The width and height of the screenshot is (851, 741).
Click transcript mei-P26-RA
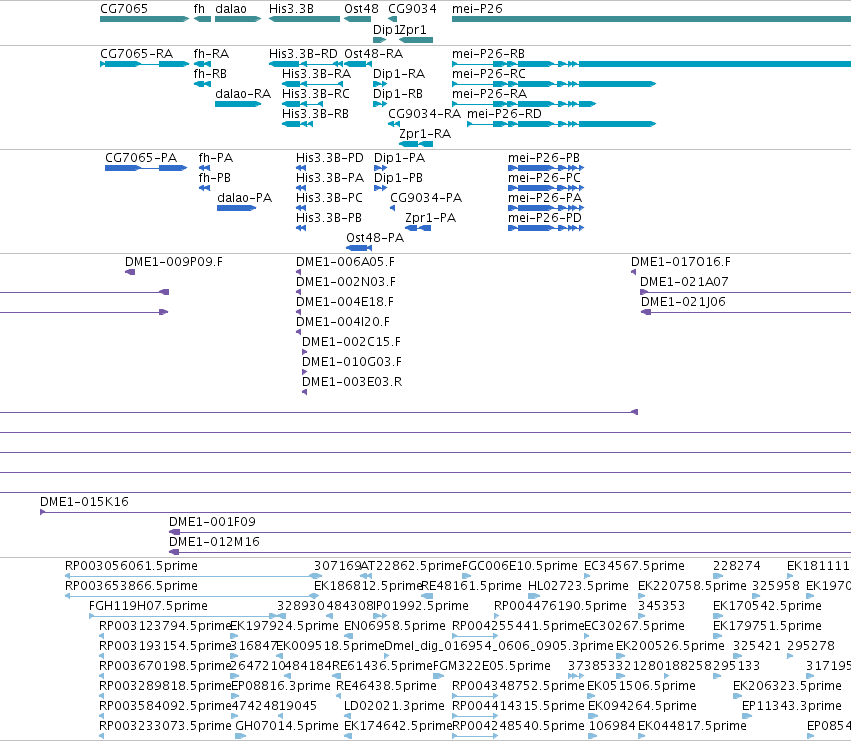coord(490,94)
